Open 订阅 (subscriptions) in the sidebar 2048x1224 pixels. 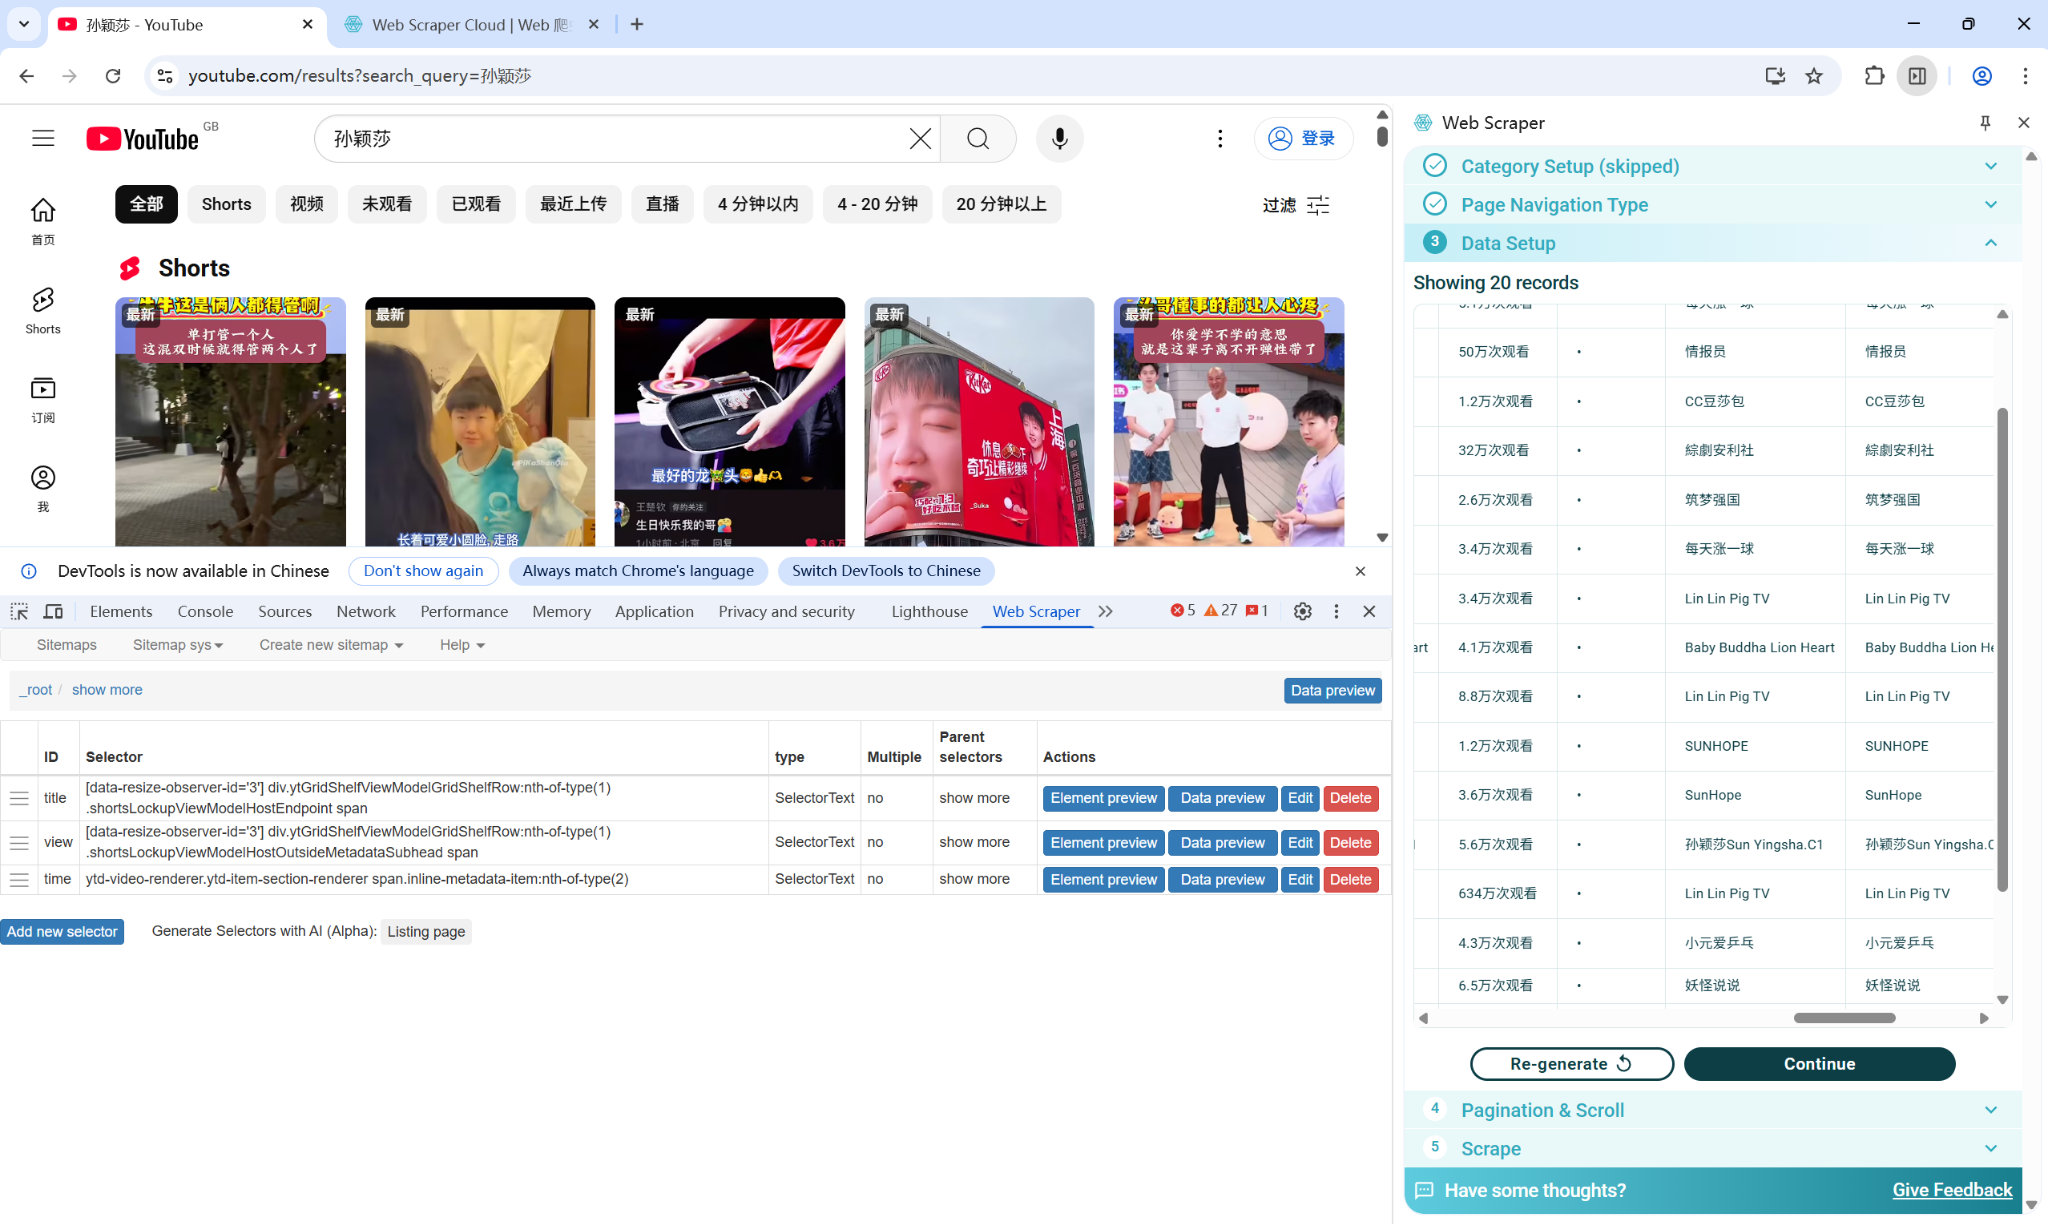(x=42, y=399)
